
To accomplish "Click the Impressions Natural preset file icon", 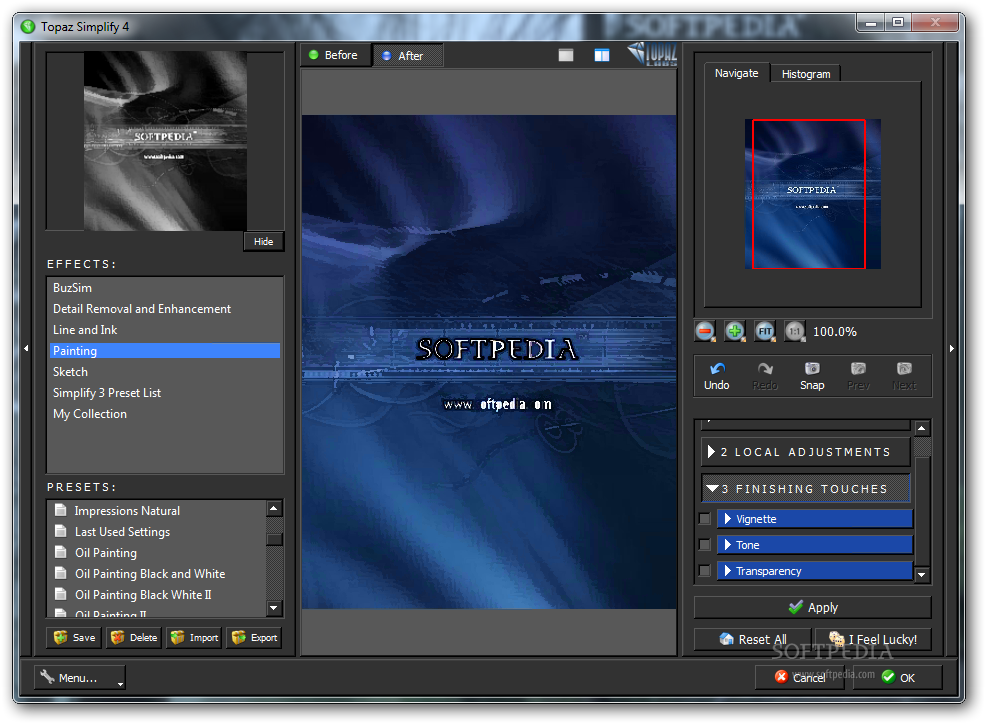I will (60, 510).
